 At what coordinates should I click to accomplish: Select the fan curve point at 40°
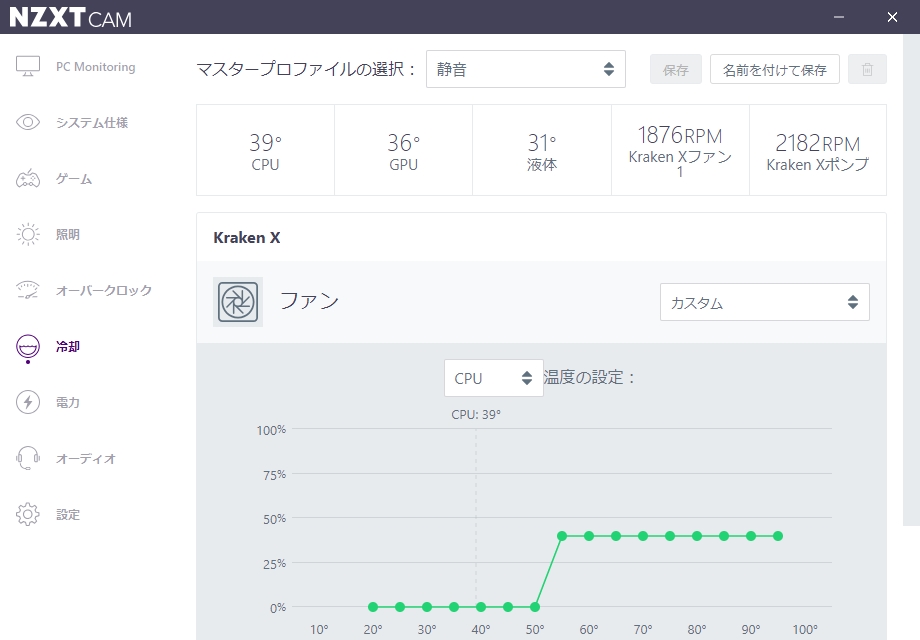pos(481,607)
